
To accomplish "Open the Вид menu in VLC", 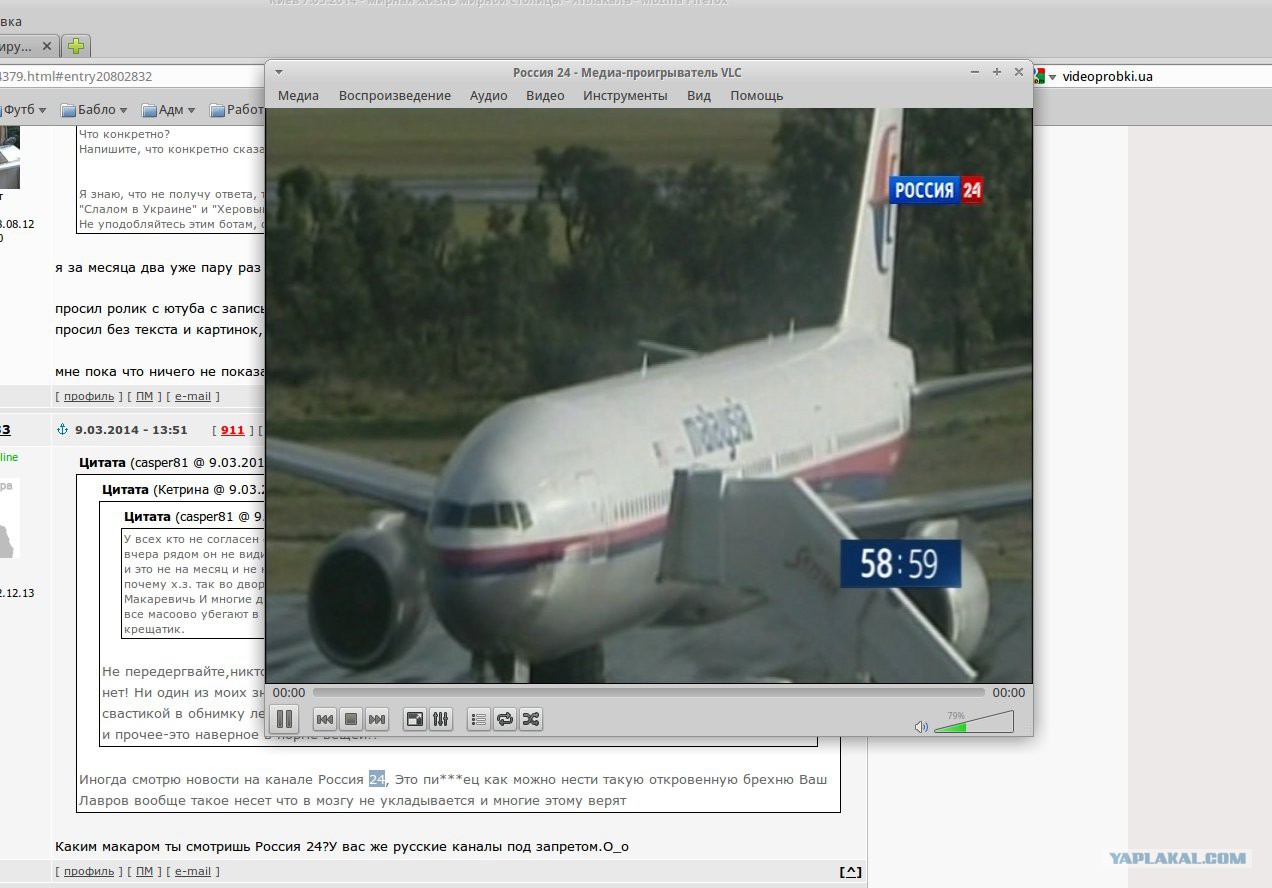I will point(699,96).
